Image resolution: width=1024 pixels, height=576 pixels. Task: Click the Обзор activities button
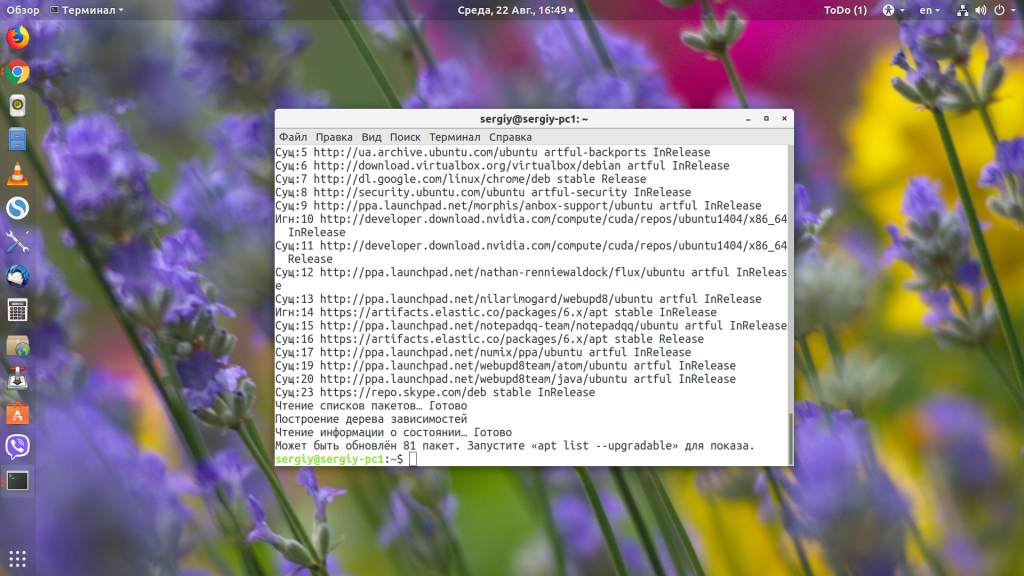[23, 10]
